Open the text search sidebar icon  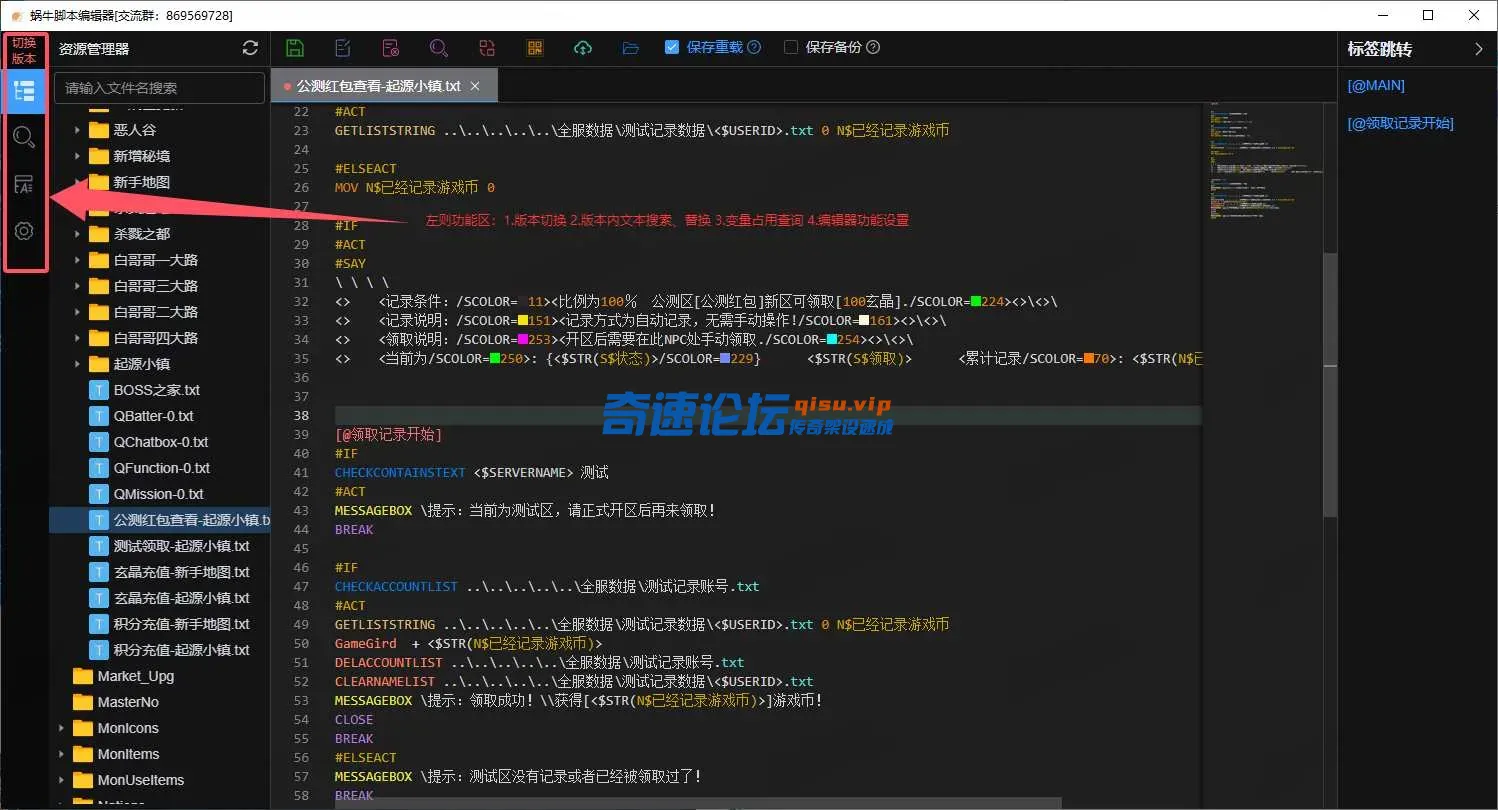[x=24, y=138]
